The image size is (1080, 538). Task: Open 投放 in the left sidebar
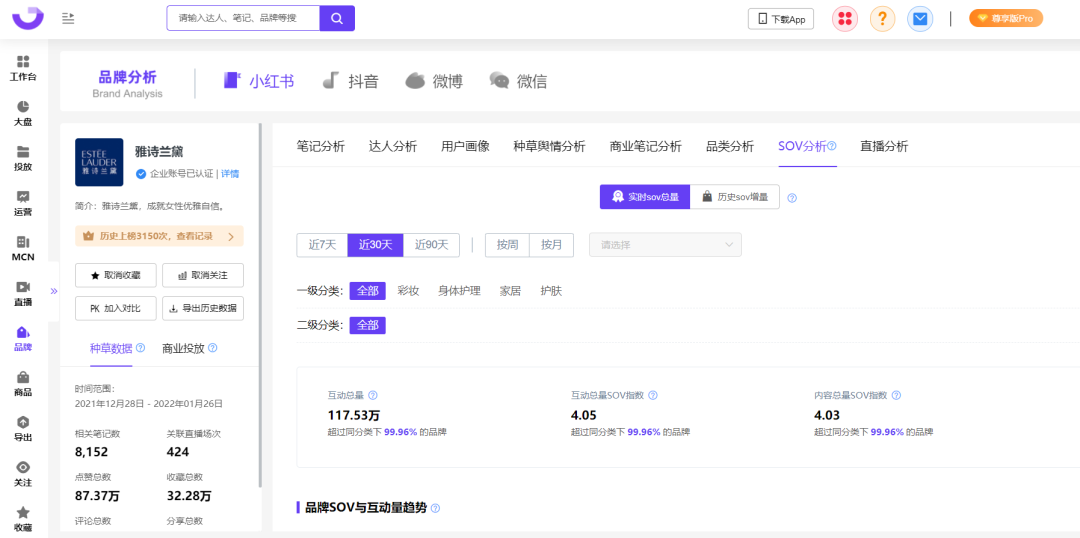23,158
